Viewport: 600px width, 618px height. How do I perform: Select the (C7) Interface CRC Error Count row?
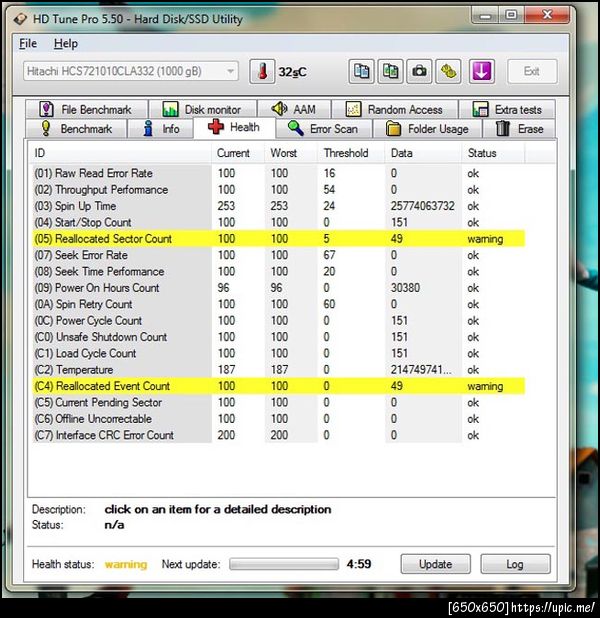pos(279,435)
